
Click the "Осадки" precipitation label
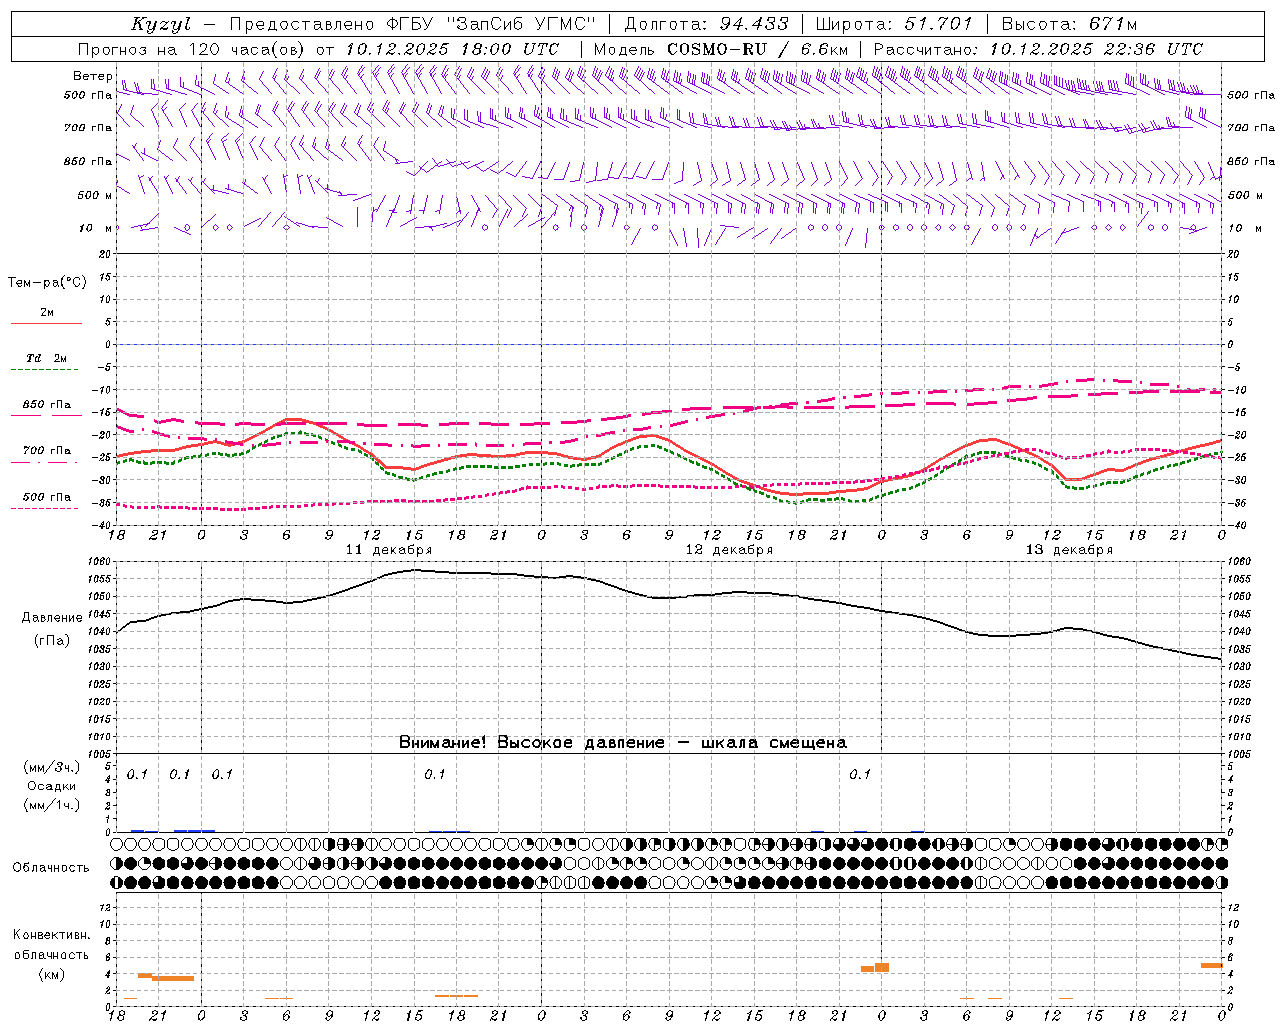point(52,787)
